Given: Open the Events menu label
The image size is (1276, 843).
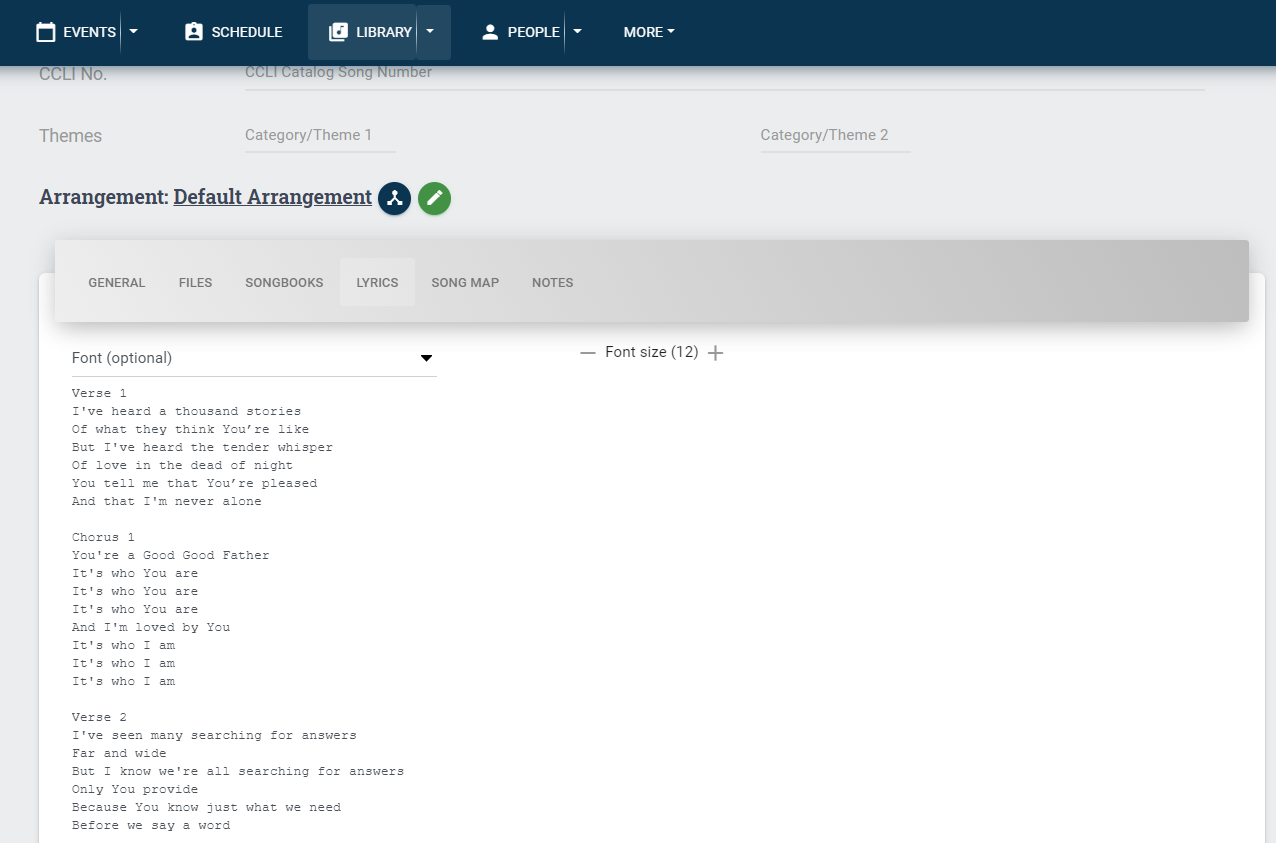Looking at the screenshot, I should (x=89, y=32).
